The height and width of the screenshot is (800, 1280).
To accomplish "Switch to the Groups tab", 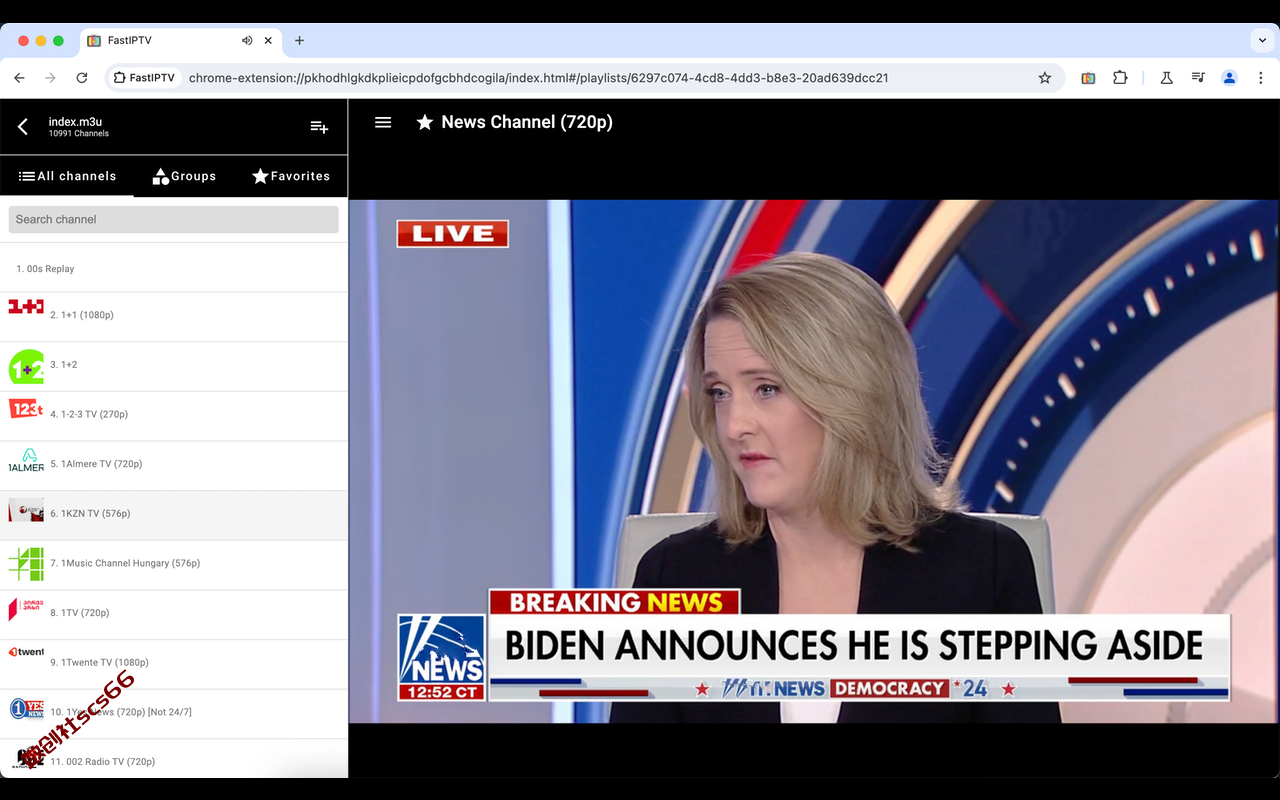I will point(184,176).
